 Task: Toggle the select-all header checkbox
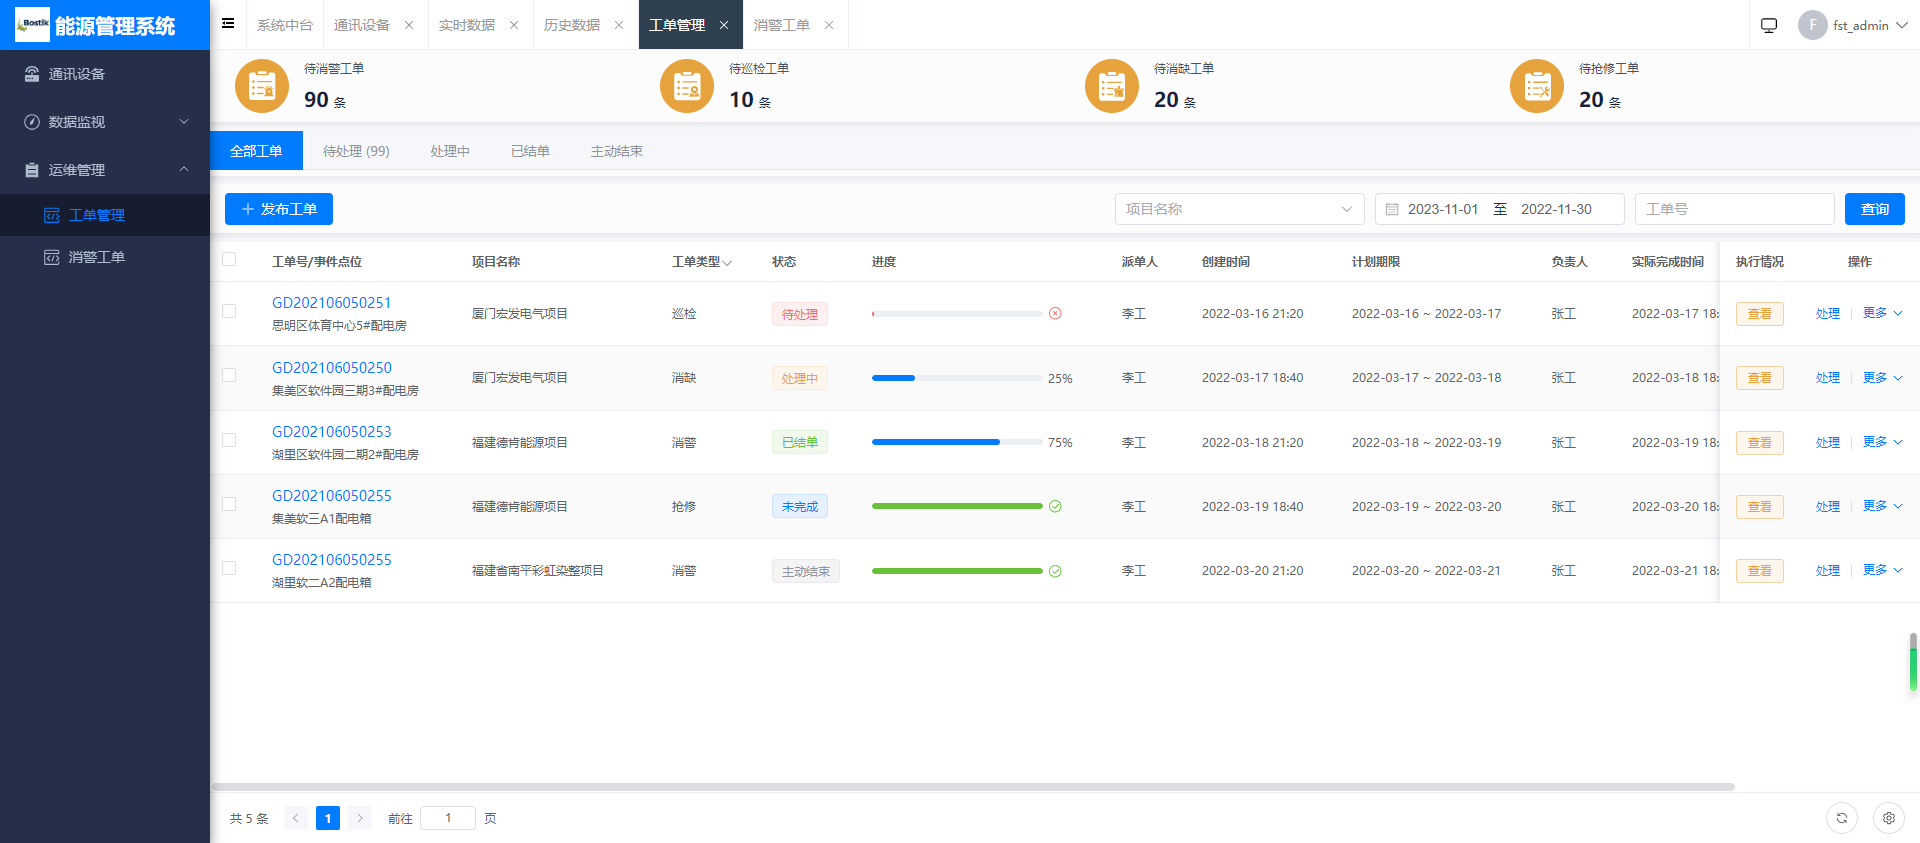229,259
